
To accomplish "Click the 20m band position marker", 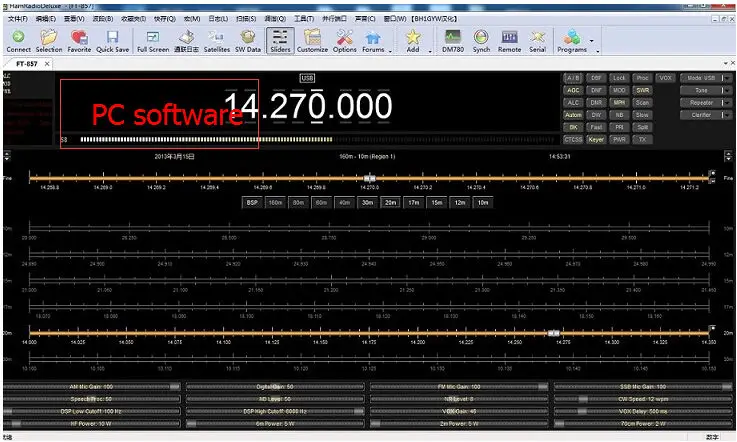I will [x=554, y=333].
